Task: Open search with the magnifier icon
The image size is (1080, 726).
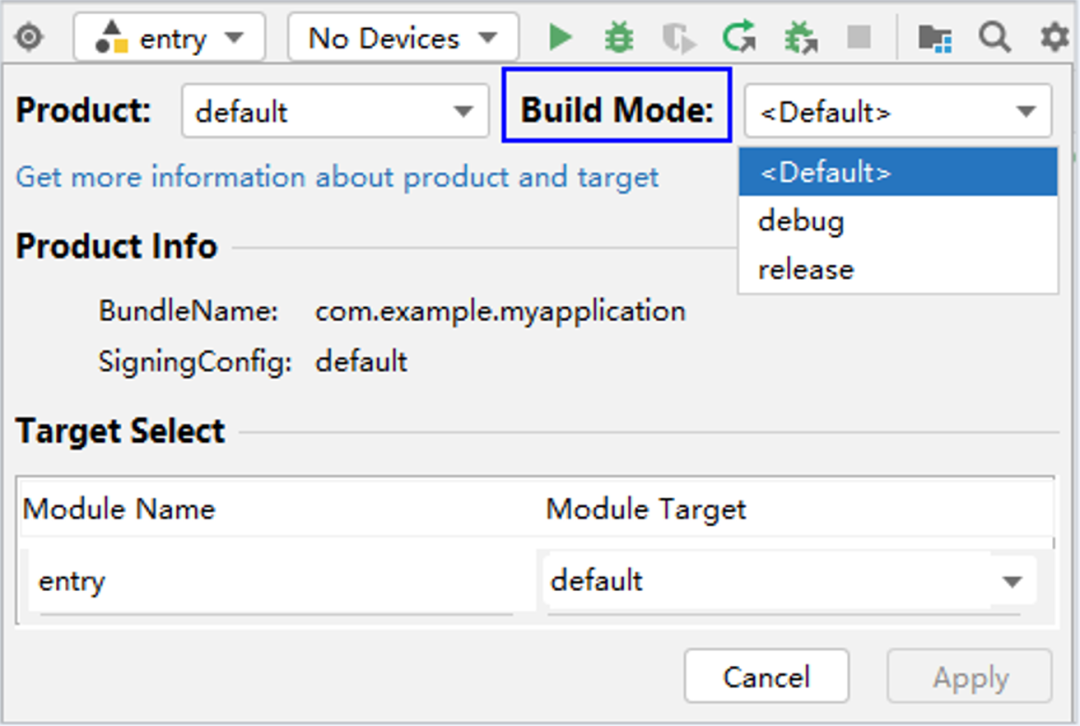Action: tap(994, 38)
